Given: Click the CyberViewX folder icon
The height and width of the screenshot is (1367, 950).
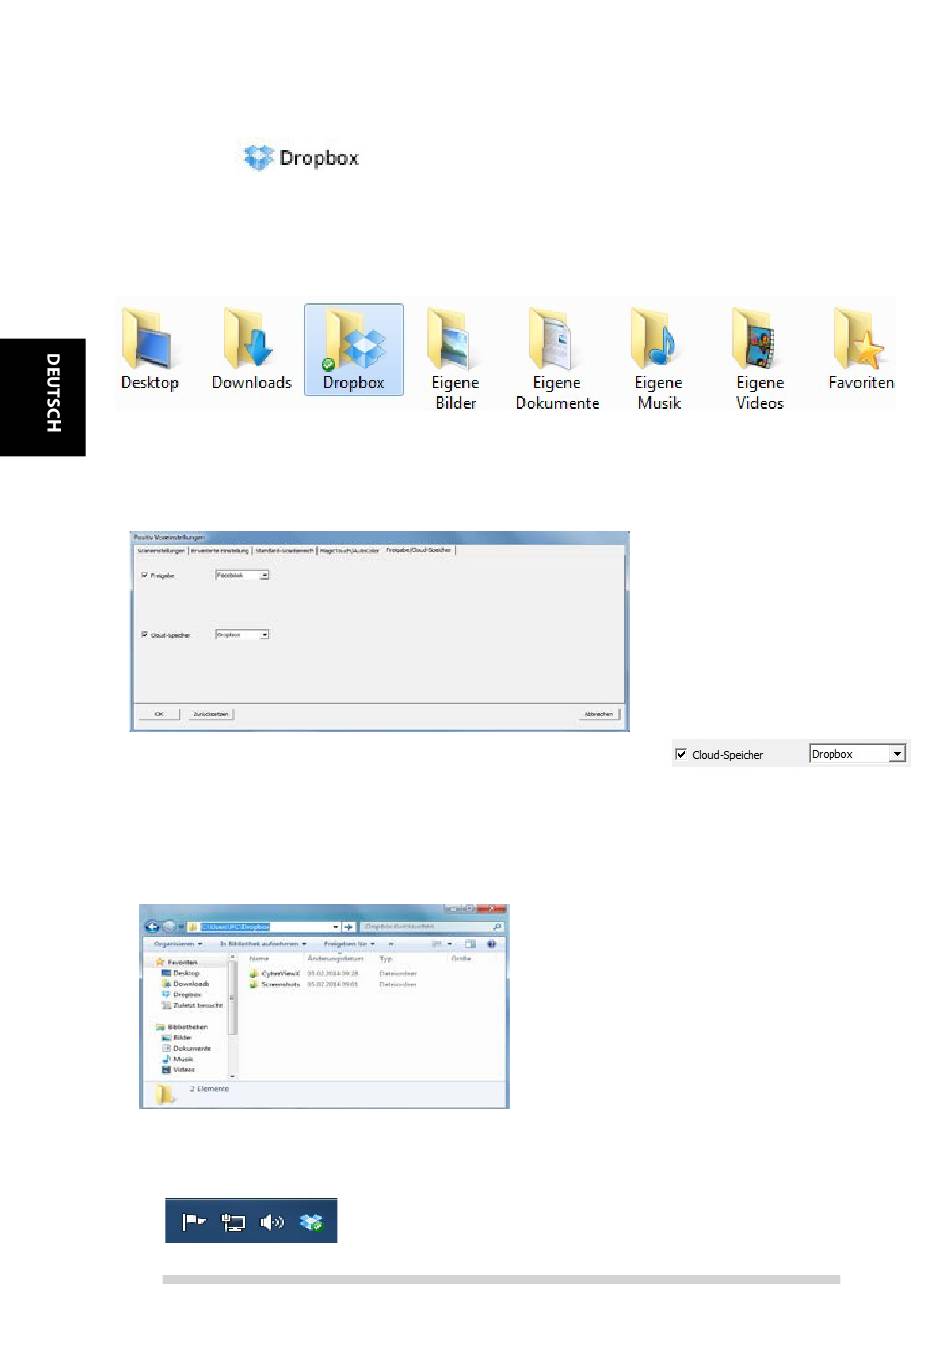Looking at the screenshot, I should 254,973.
